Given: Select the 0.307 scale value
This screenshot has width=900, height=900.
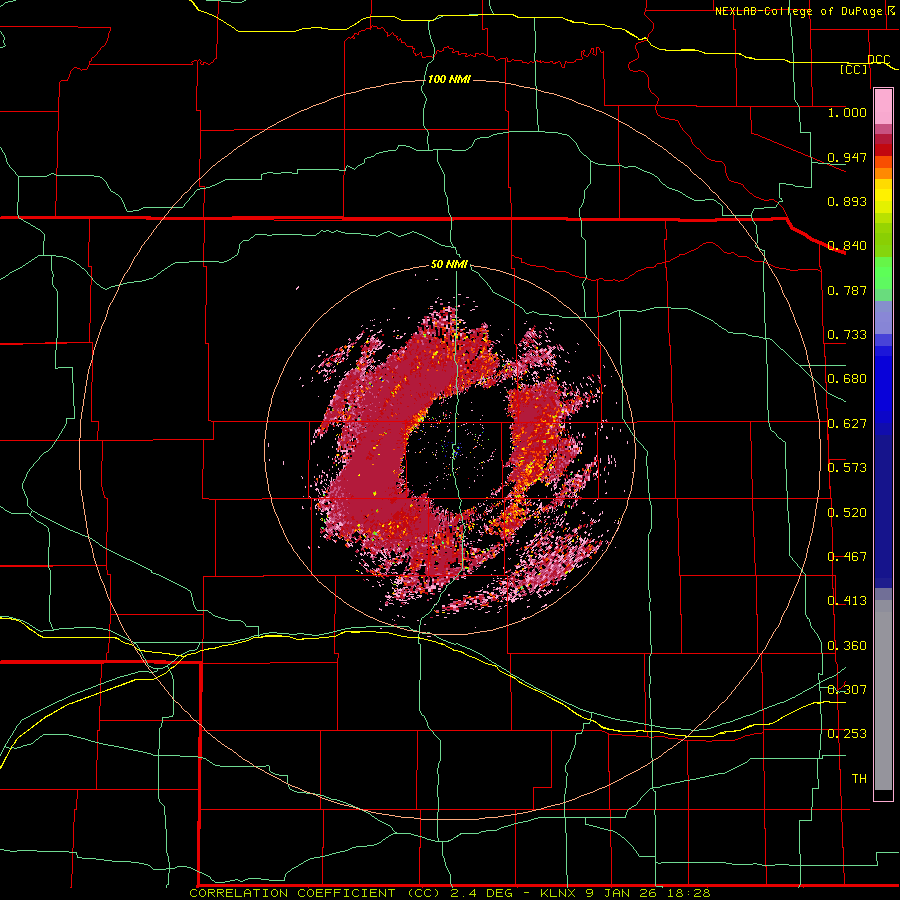Looking at the screenshot, I should pyautogui.click(x=847, y=690).
